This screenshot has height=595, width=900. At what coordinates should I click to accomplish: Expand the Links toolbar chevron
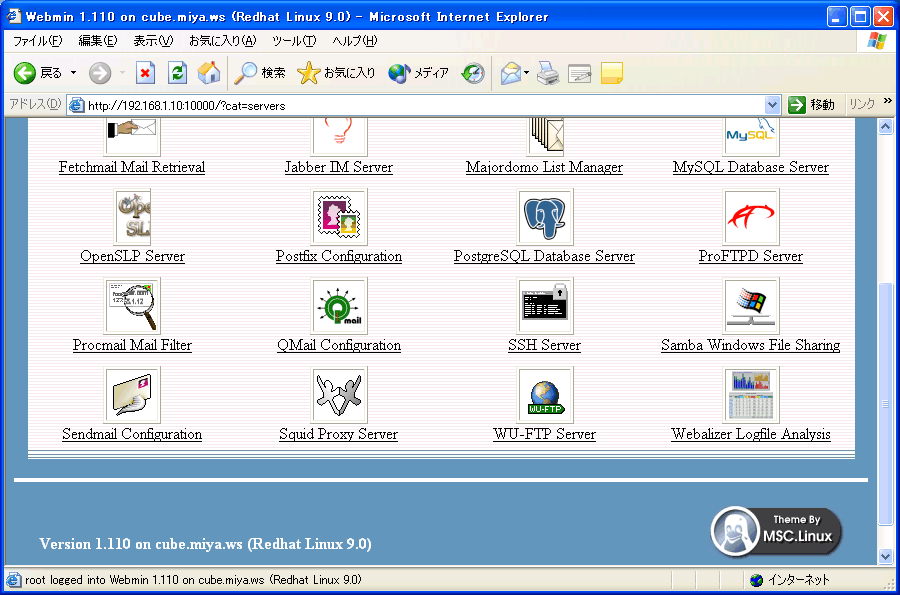pyautogui.click(x=887, y=101)
